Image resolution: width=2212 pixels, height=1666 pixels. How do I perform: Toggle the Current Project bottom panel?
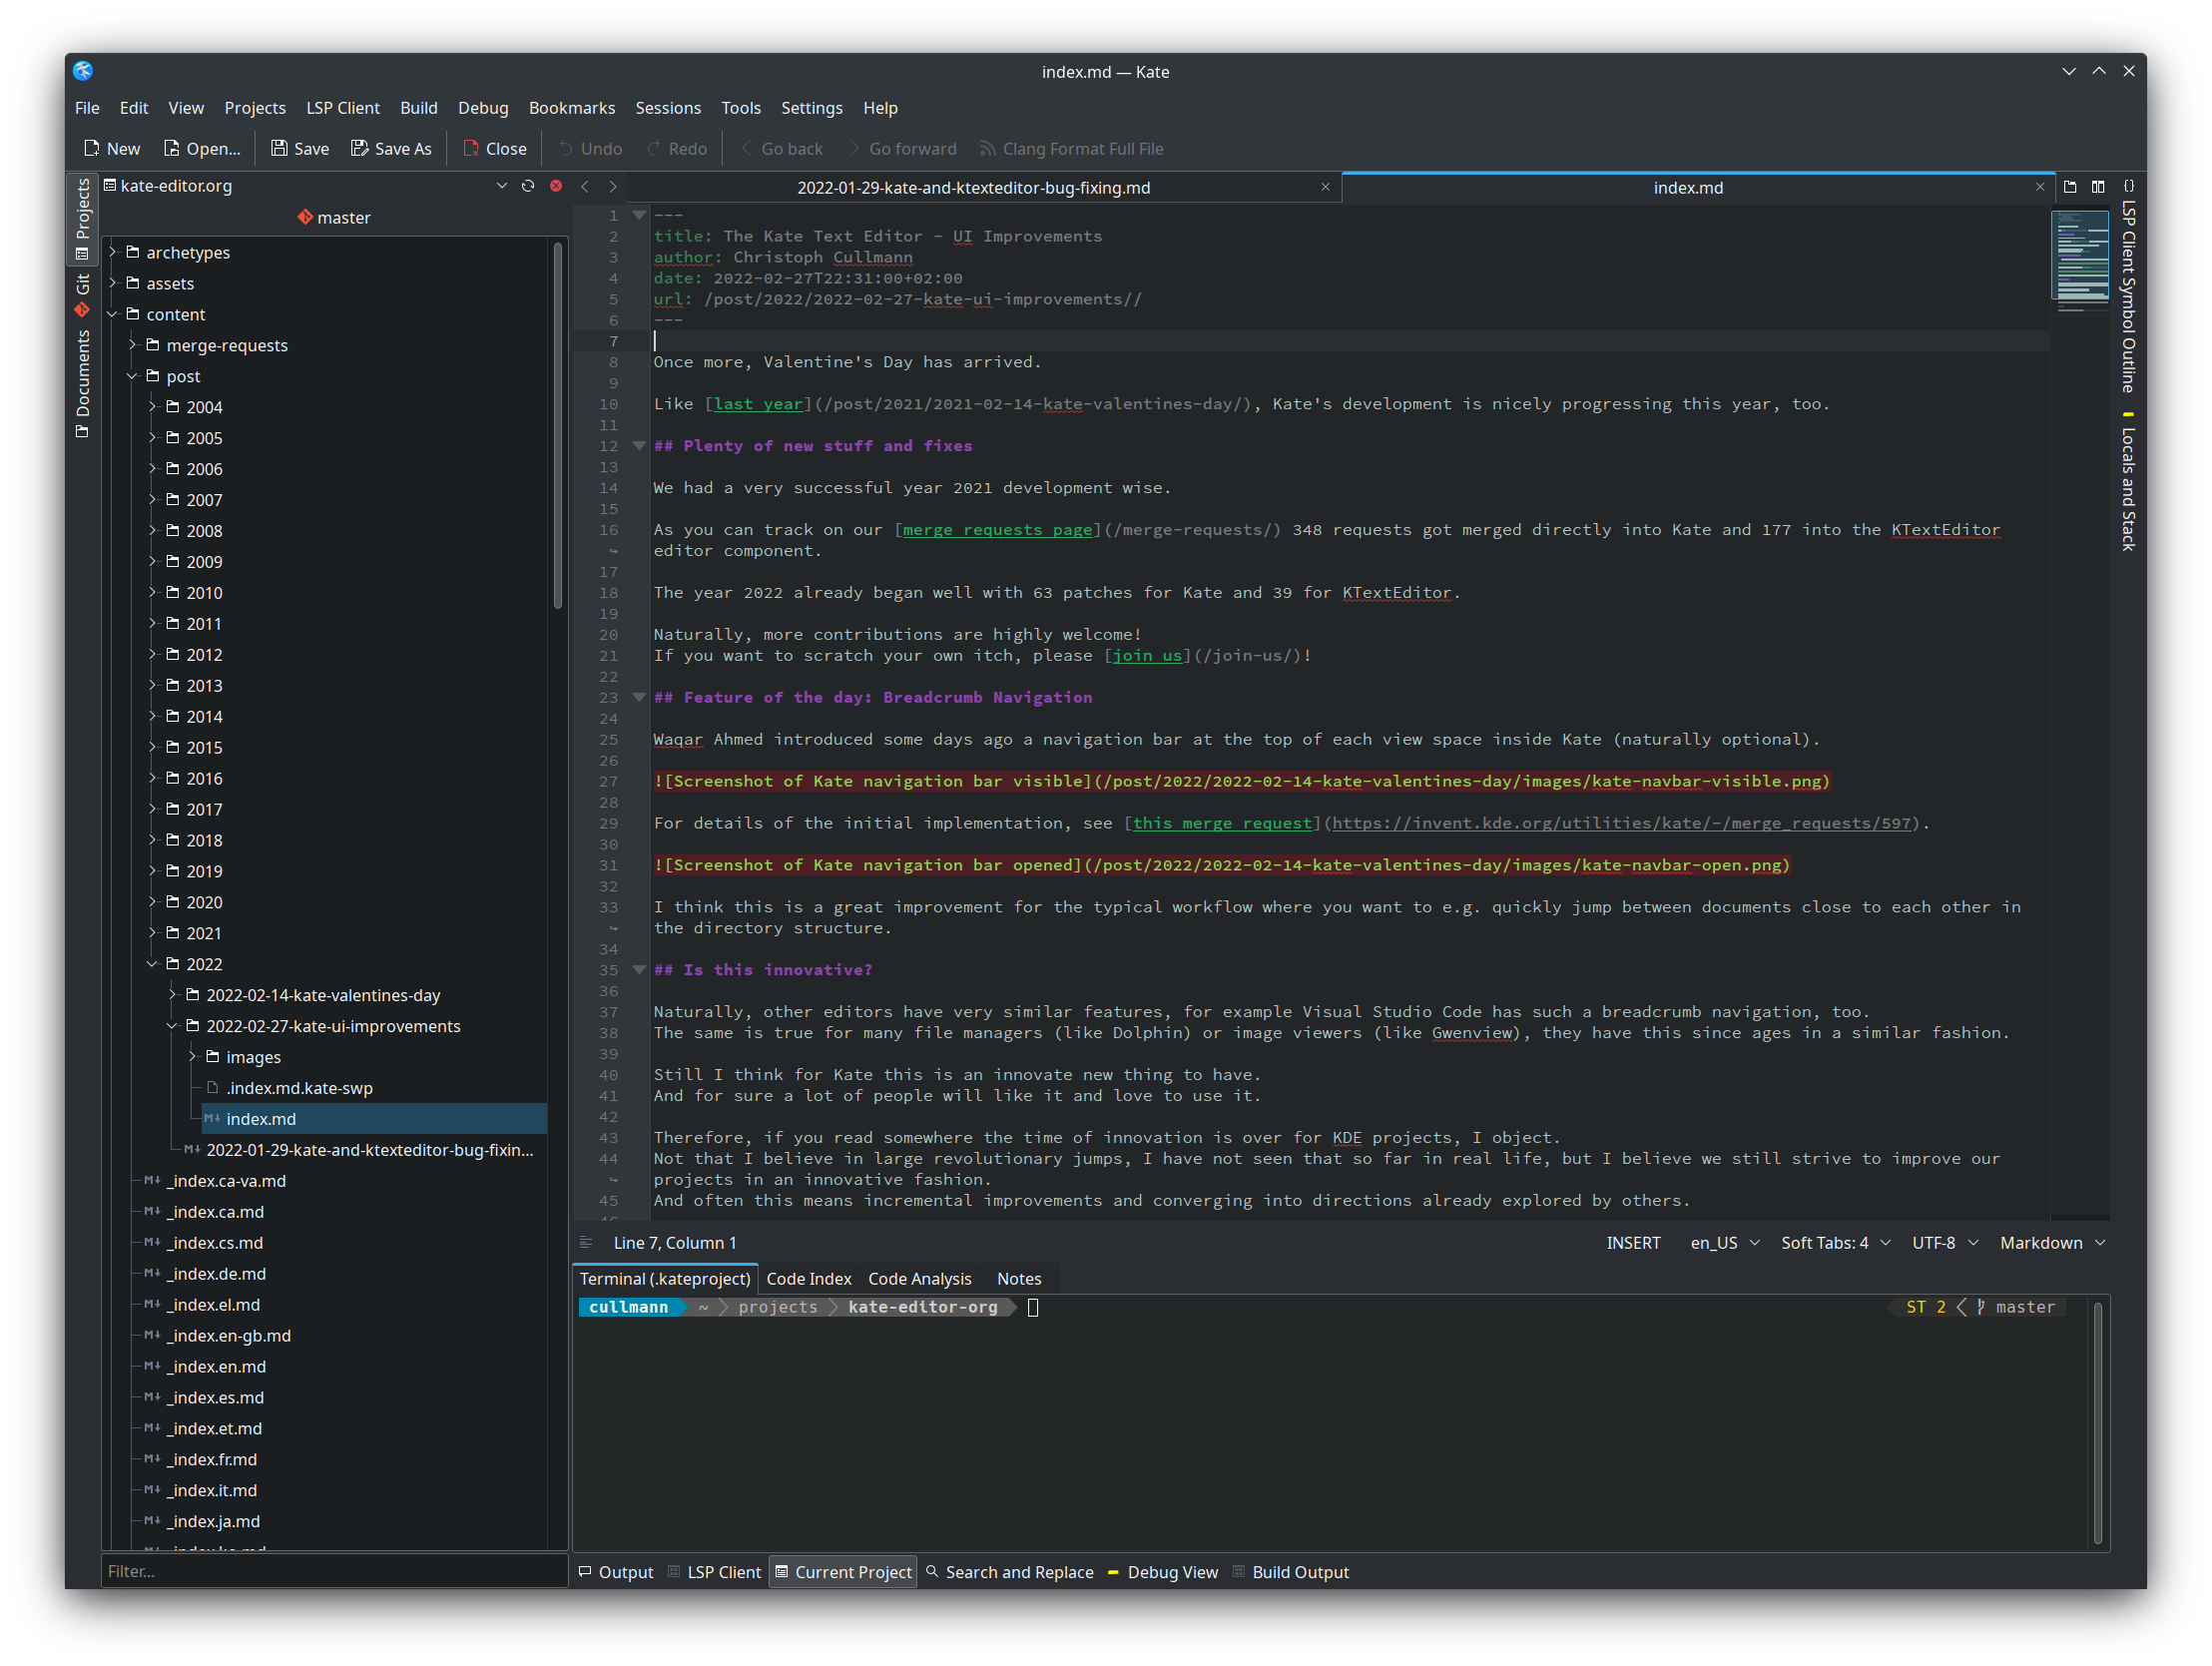coord(843,1572)
